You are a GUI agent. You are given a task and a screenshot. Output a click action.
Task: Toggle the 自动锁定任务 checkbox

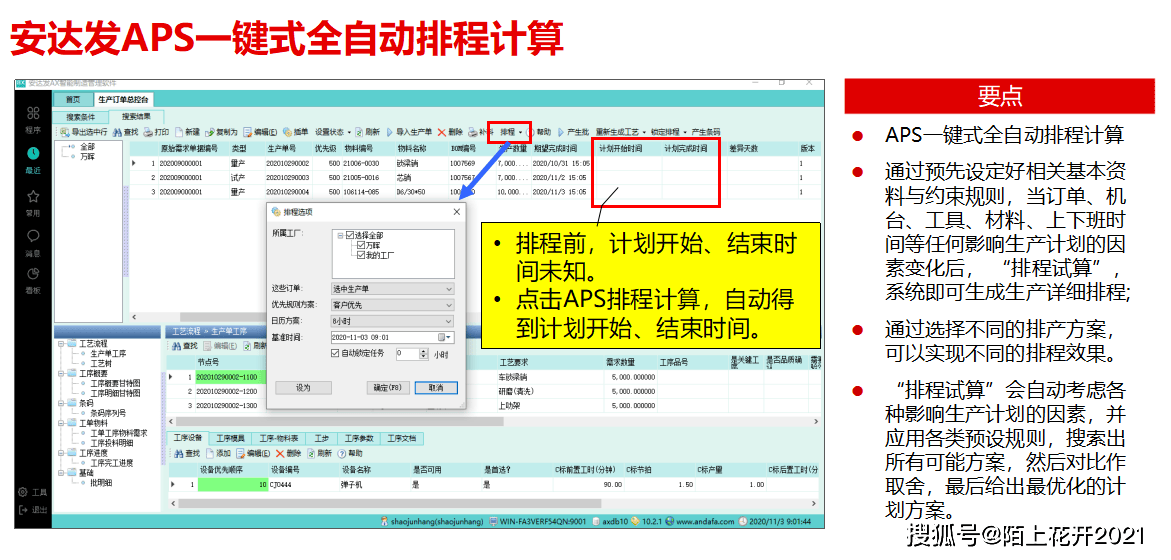[x=335, y=353]
